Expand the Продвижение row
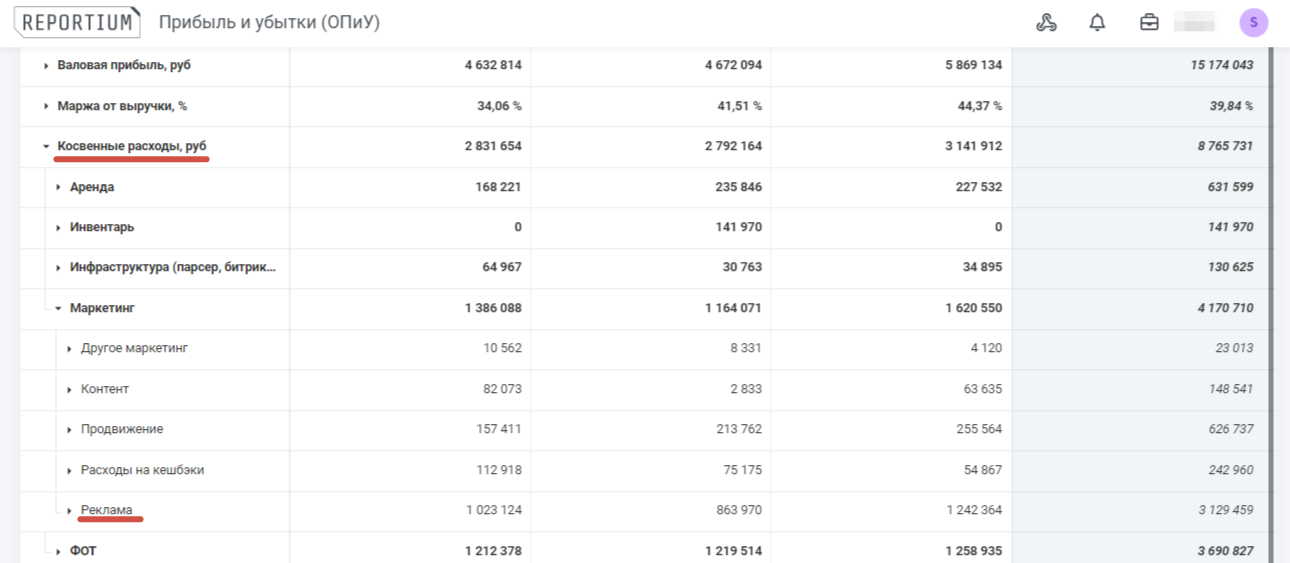This screenshot has width=1290, height=563. click(70, 430)
